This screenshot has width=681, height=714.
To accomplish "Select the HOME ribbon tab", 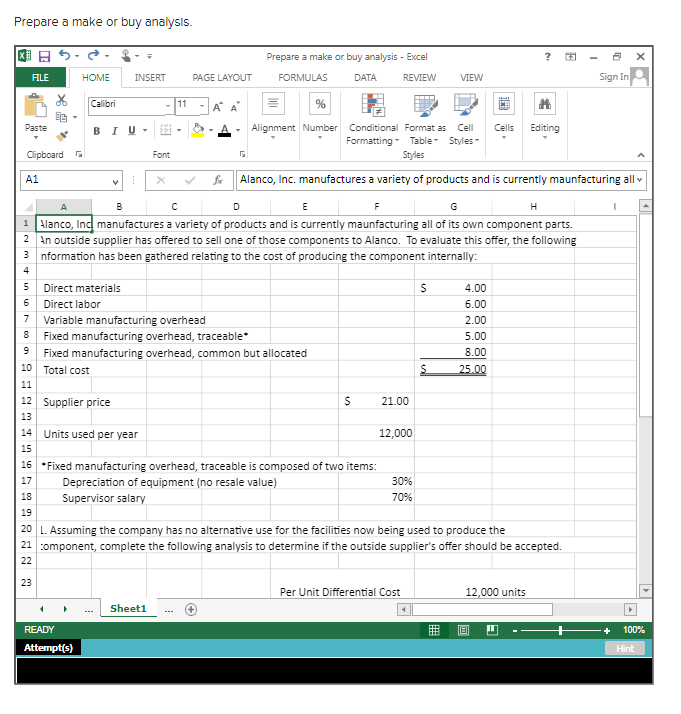I will pyautogui.click(x=96, y=77).
